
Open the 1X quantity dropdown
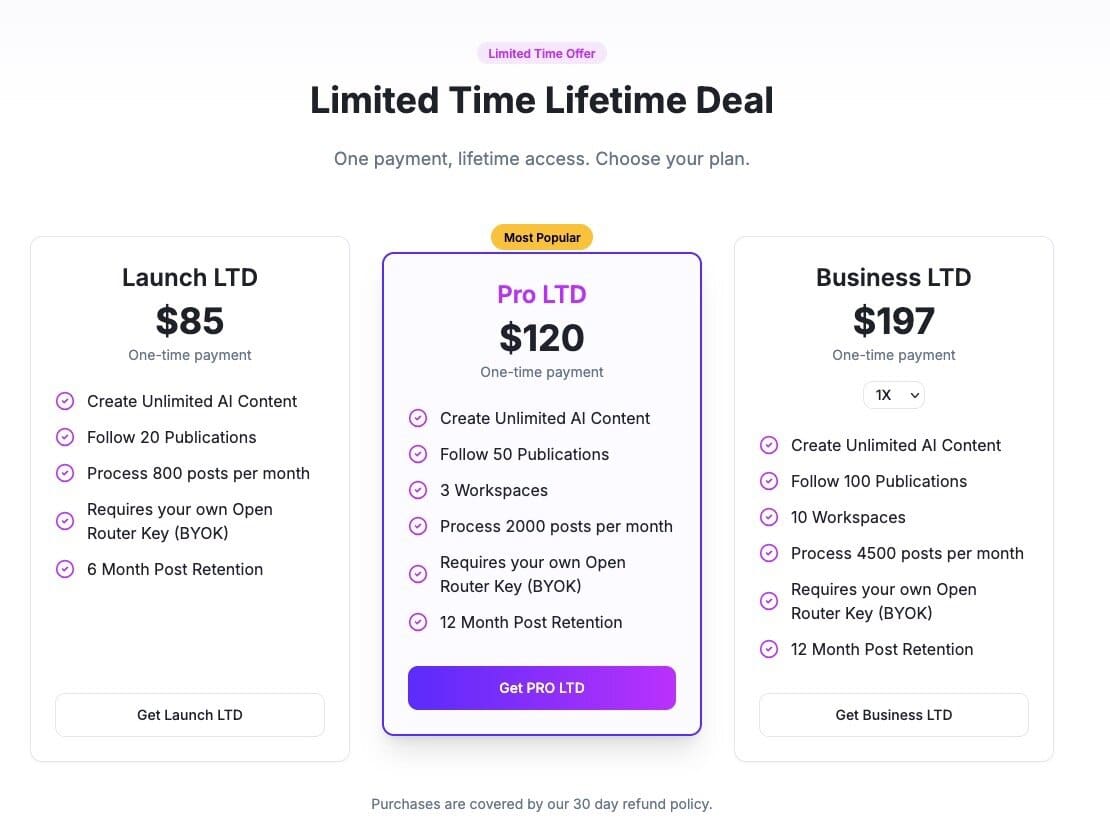893,395
